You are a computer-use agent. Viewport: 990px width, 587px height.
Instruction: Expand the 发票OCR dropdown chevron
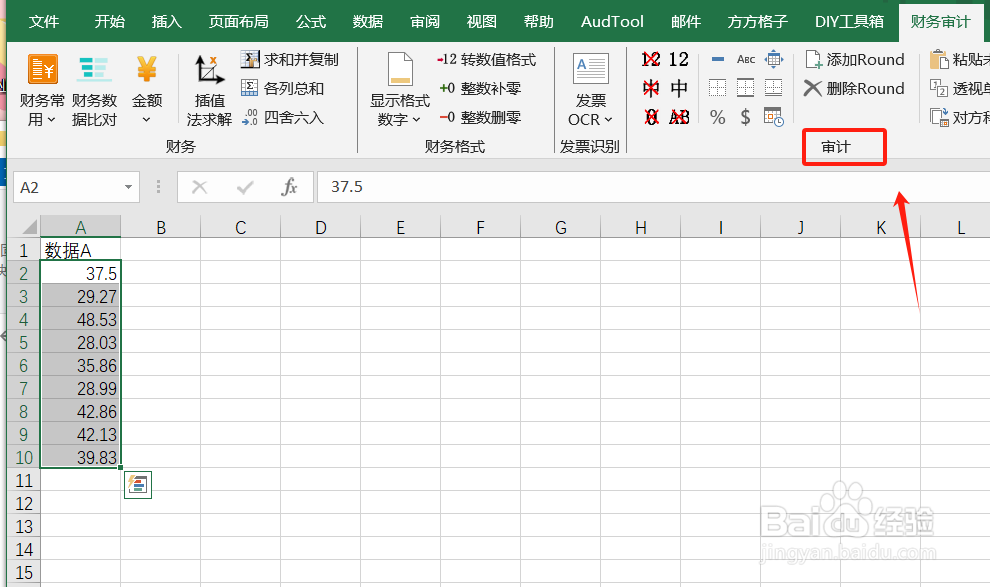(x=609, y=119)
